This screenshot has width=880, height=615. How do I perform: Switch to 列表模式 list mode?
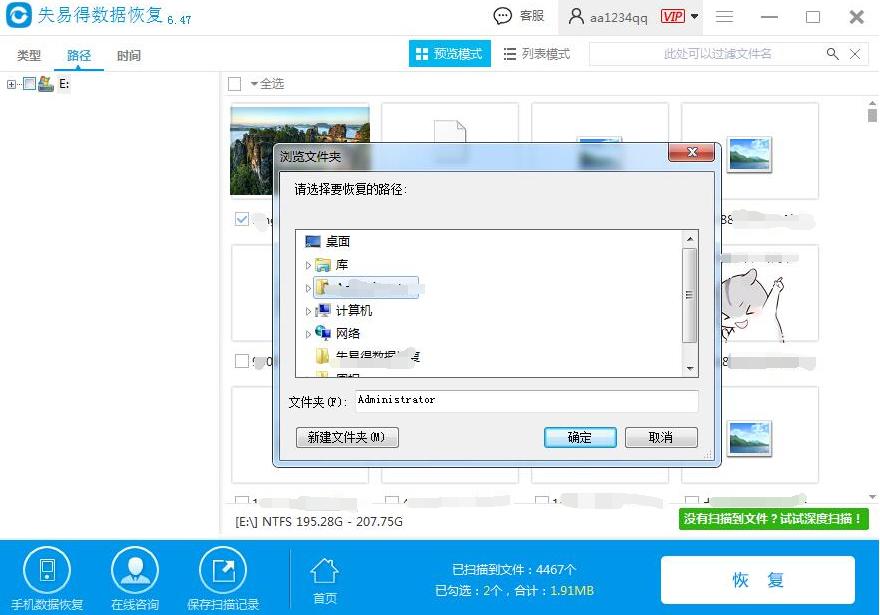(x=537, y=53)
